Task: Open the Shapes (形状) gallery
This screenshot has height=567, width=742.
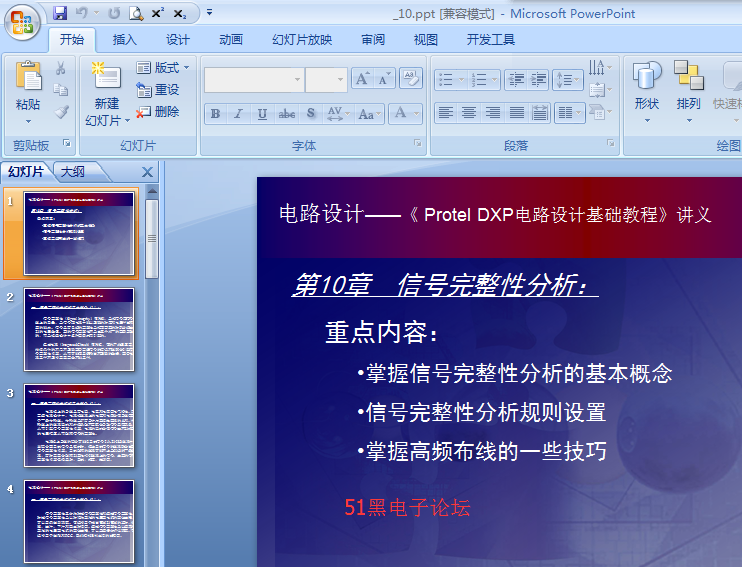Action: (647, 92)
